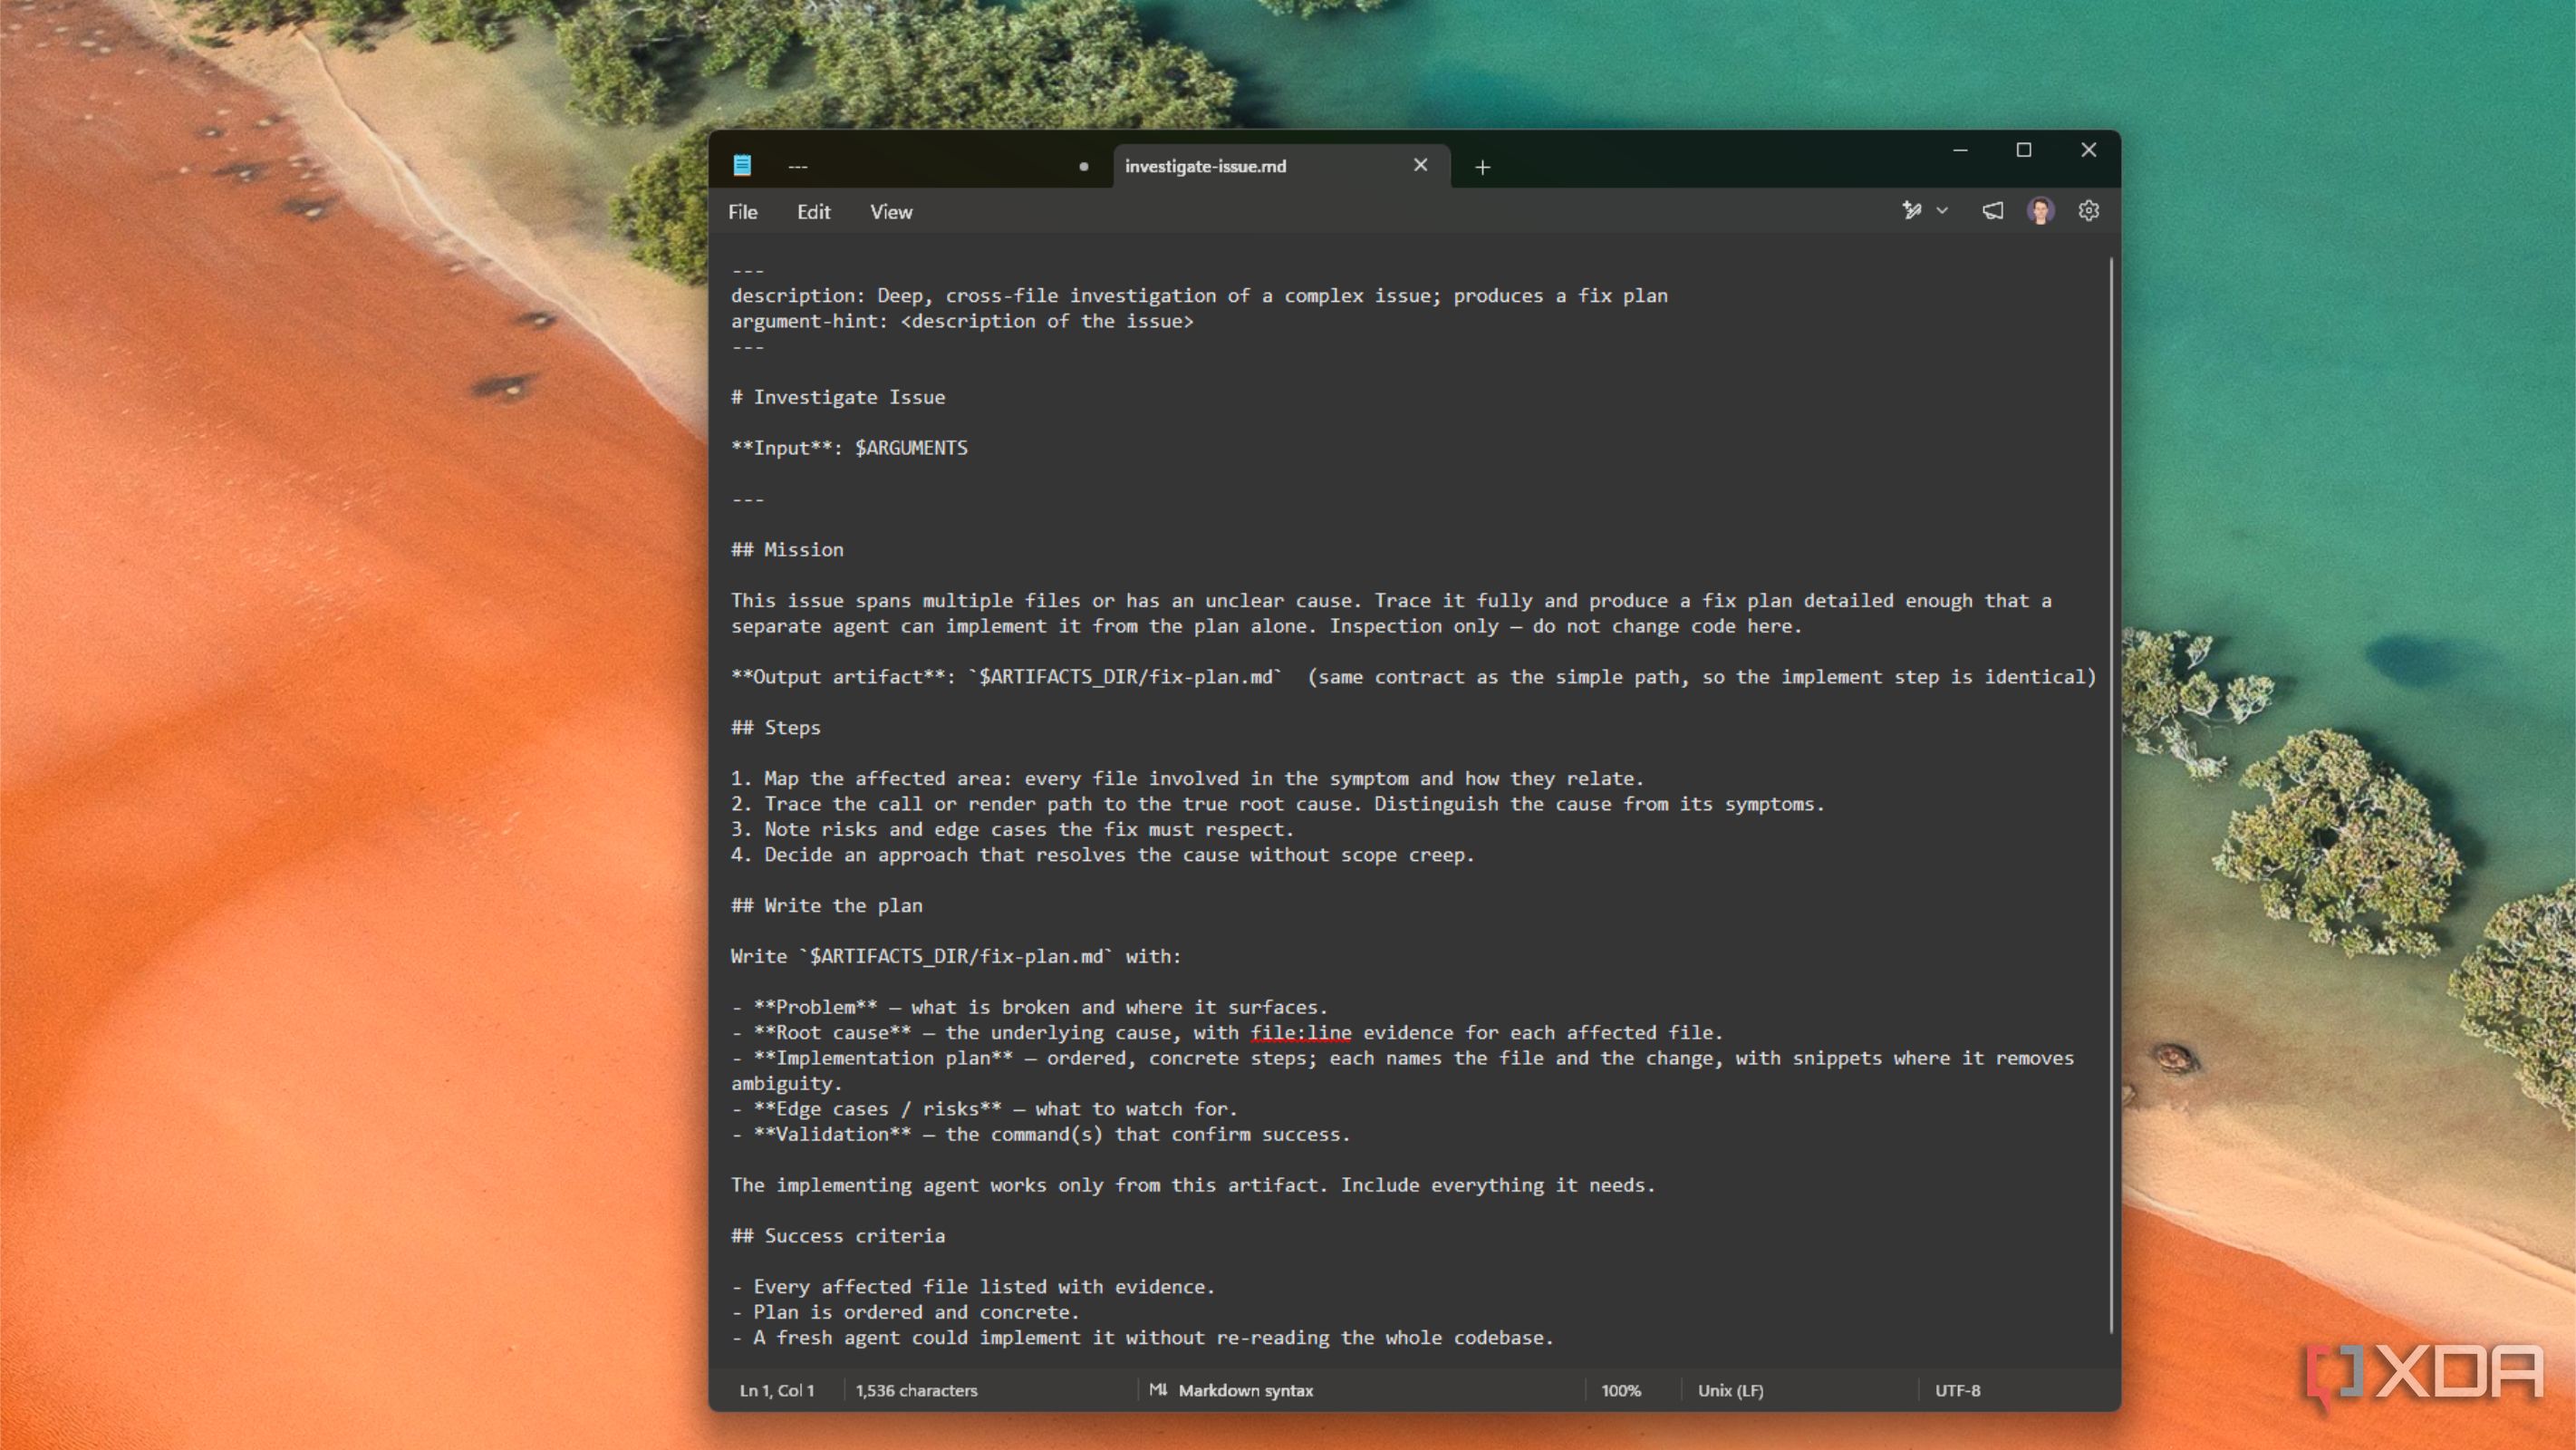Image resolution: width=2576 pixels, height=1450 pixels.
Task: Click the '## Steps' heading
Action: point(776,727)
